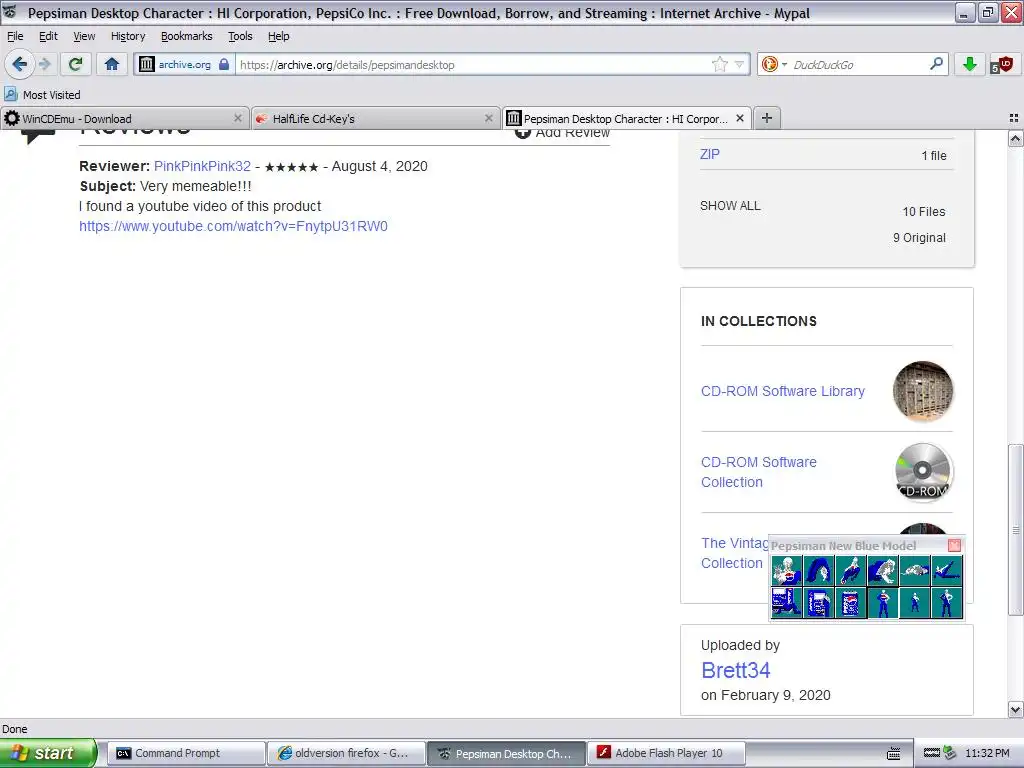Screen dimensions: 1024x768
Task: Switch to Adobe Flash Player 10 window
Action: 666,753
